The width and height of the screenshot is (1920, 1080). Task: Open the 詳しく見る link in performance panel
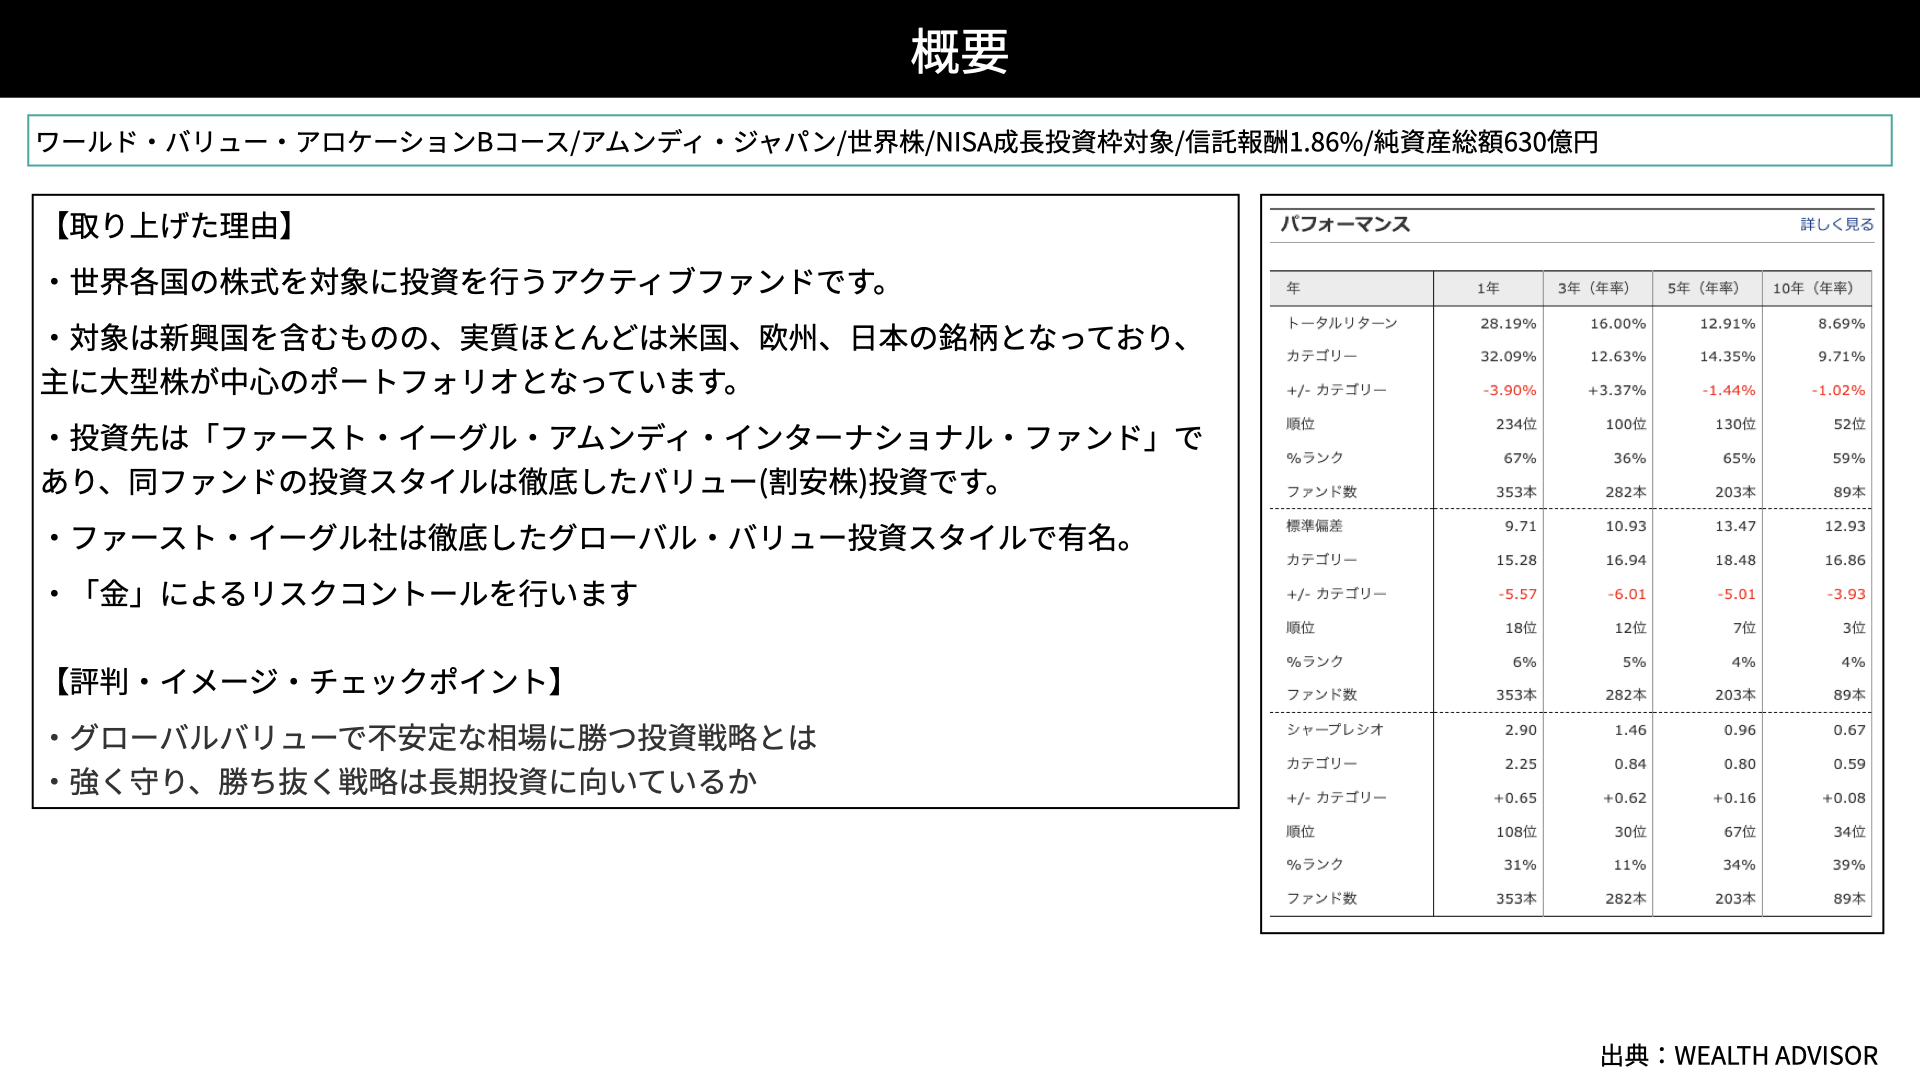point(1837,224)
